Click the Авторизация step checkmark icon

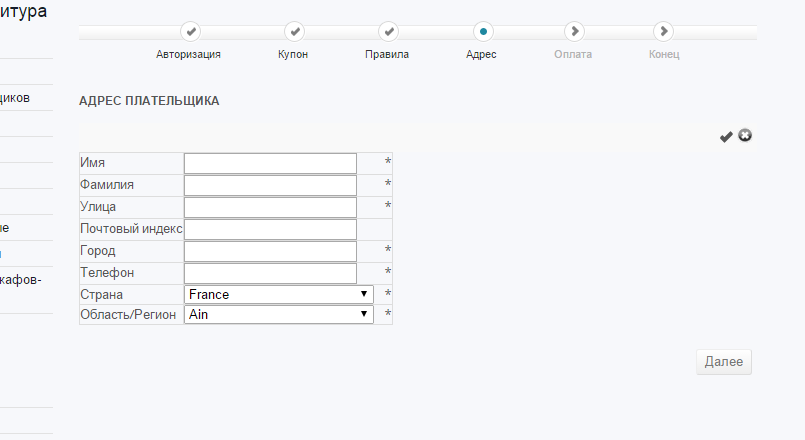[191, 32]
